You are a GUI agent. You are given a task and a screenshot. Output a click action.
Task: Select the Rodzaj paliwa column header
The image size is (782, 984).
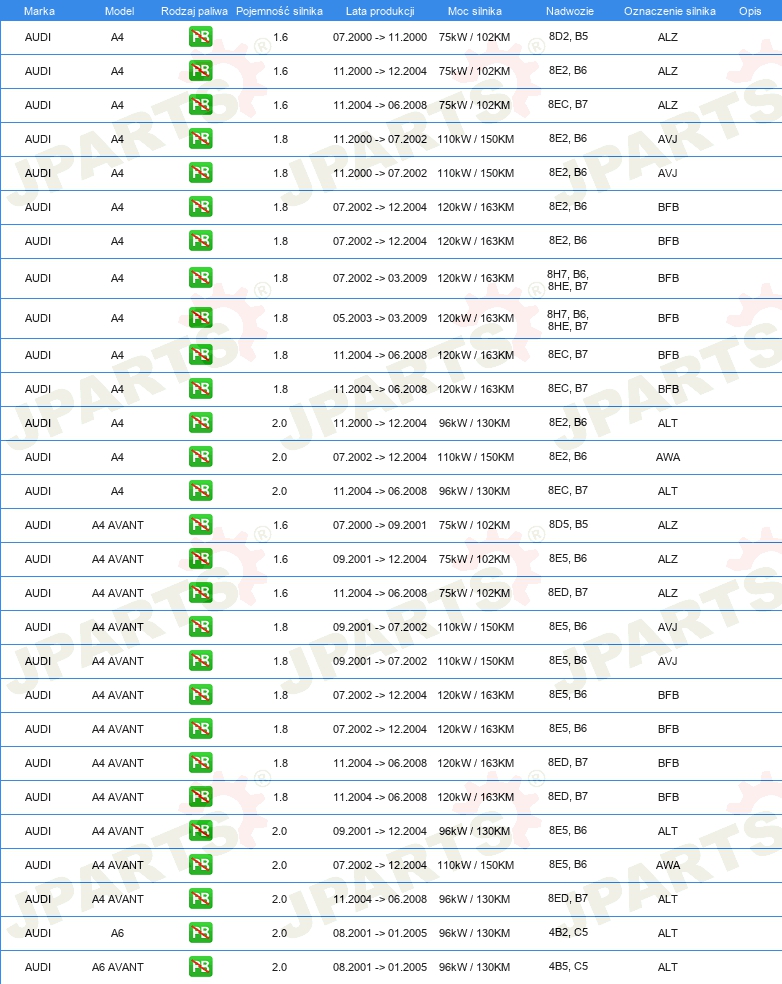194,11
